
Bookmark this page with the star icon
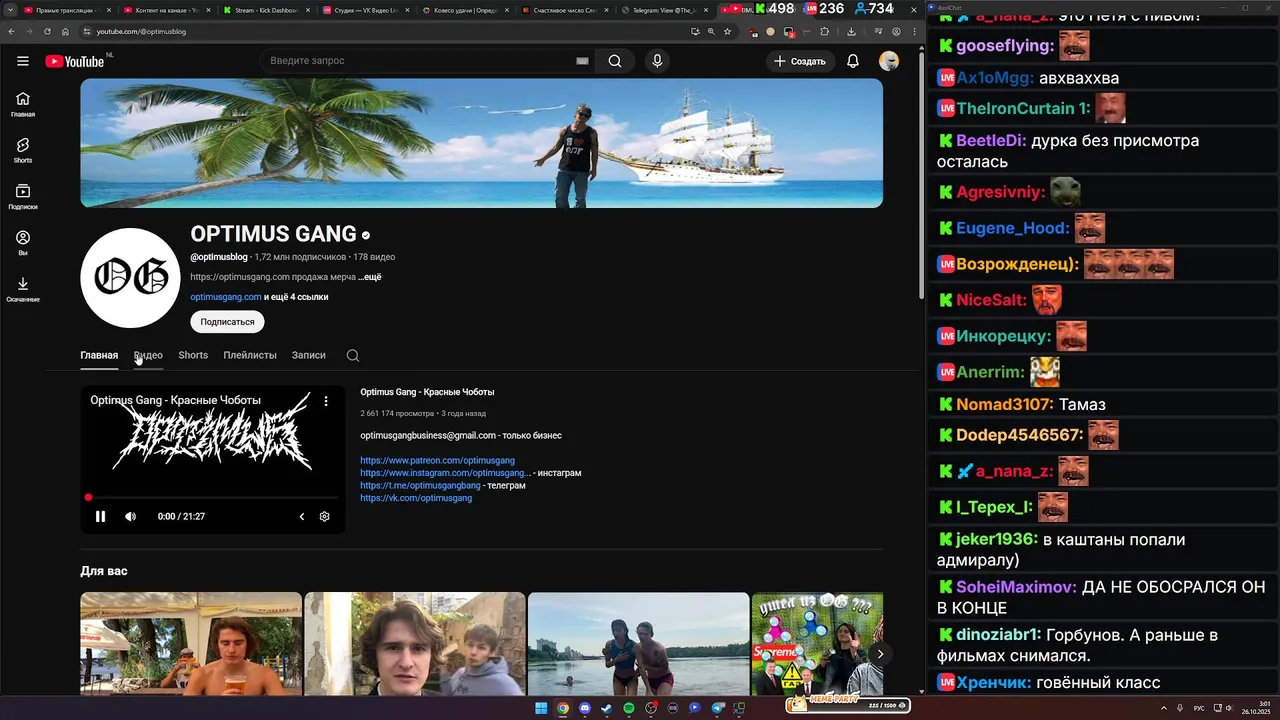(x=727, y=31)
